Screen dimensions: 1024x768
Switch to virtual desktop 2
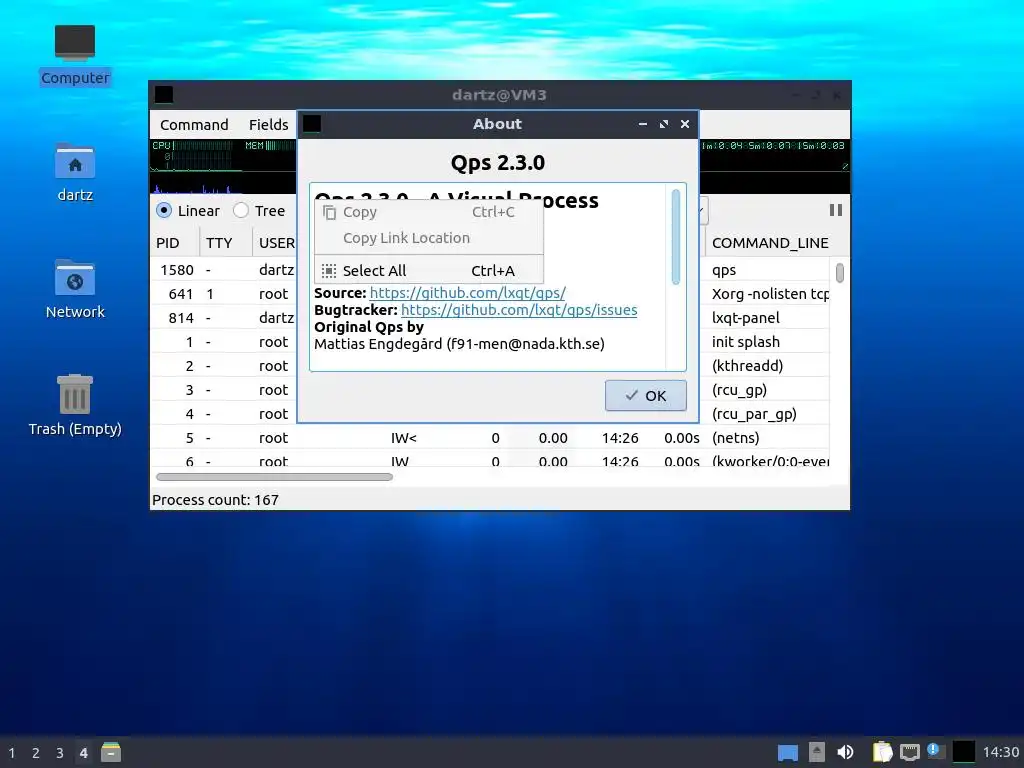[x=36, y=753]
